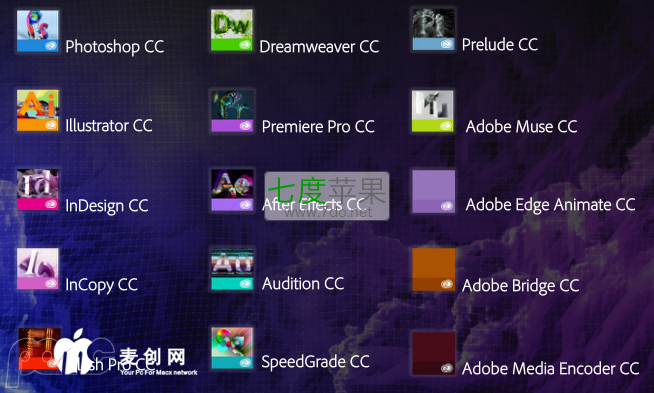The height and width of the screenshot is (393, 654).
Task: Open the Premiere Pro CC icon
Action: coord(232,111)
